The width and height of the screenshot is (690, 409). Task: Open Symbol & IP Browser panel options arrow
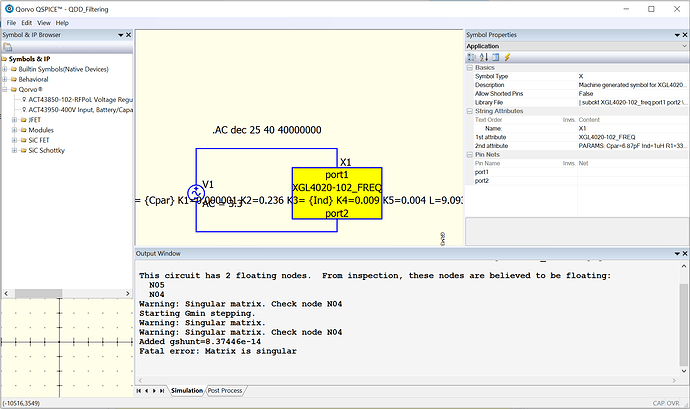pos(121,35)
